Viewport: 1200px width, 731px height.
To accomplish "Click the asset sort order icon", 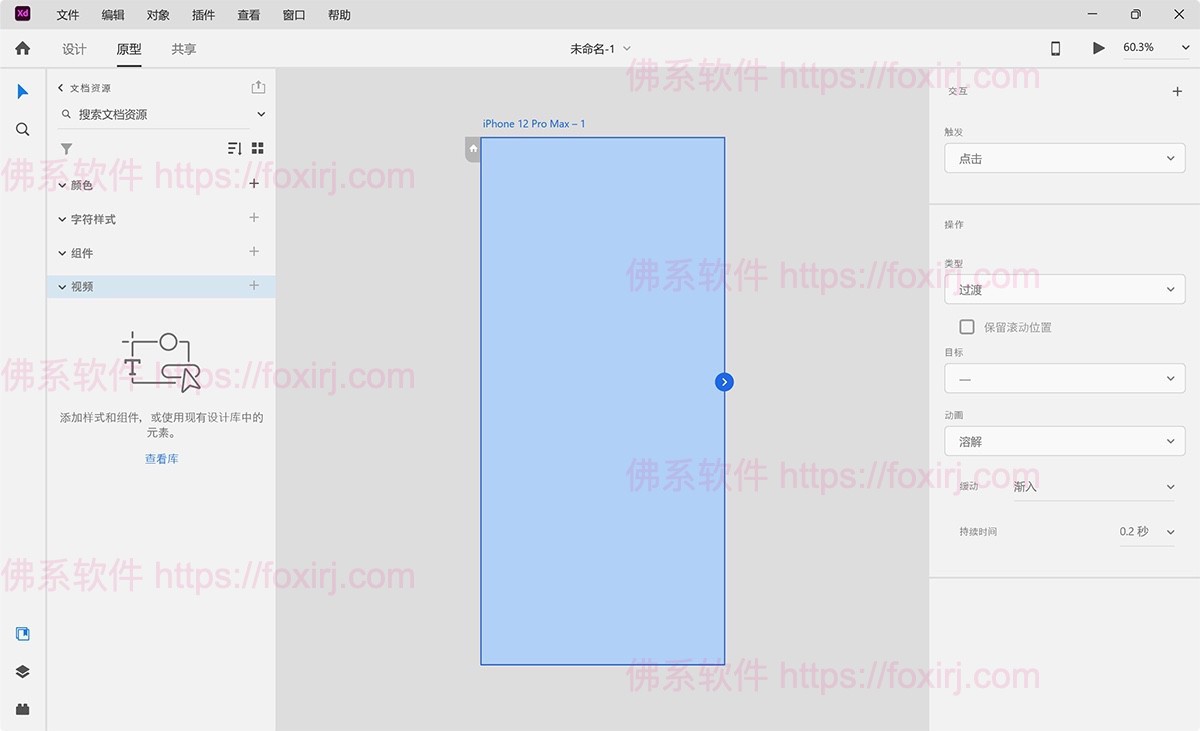I will [234, 148].
